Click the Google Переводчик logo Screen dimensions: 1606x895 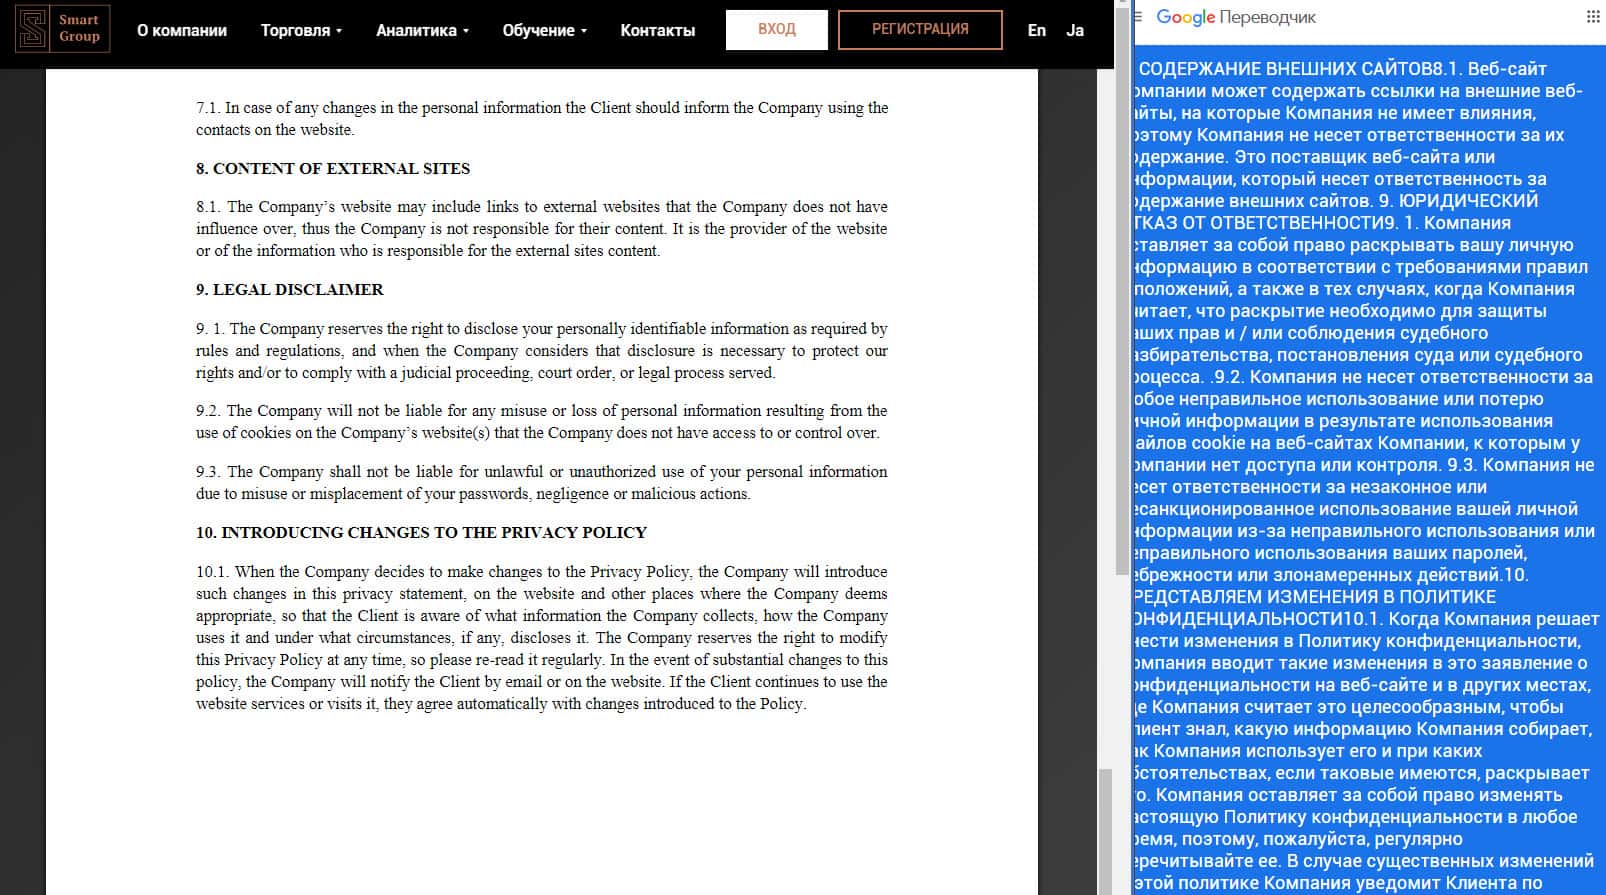(1236, 17)
